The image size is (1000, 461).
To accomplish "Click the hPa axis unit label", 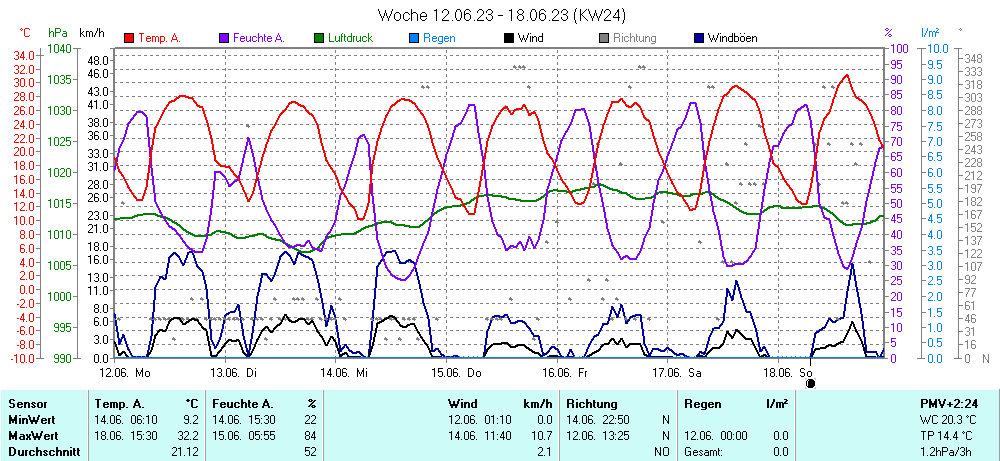I will [x=56, y=33].
